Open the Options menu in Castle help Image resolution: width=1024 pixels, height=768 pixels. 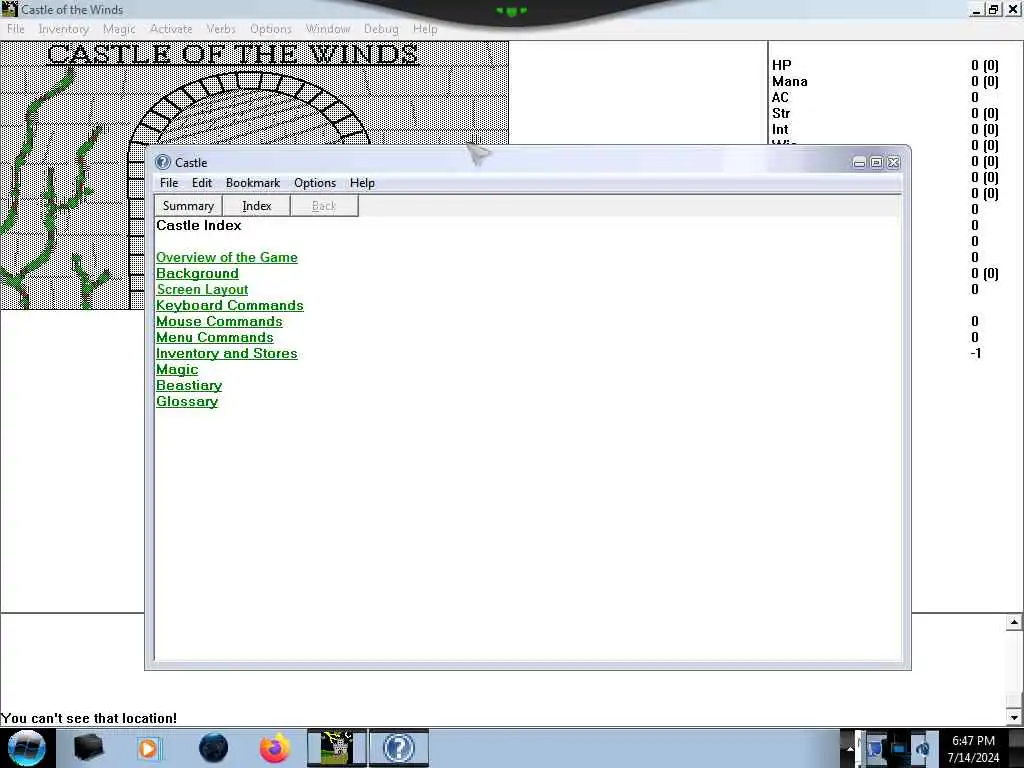315,183
